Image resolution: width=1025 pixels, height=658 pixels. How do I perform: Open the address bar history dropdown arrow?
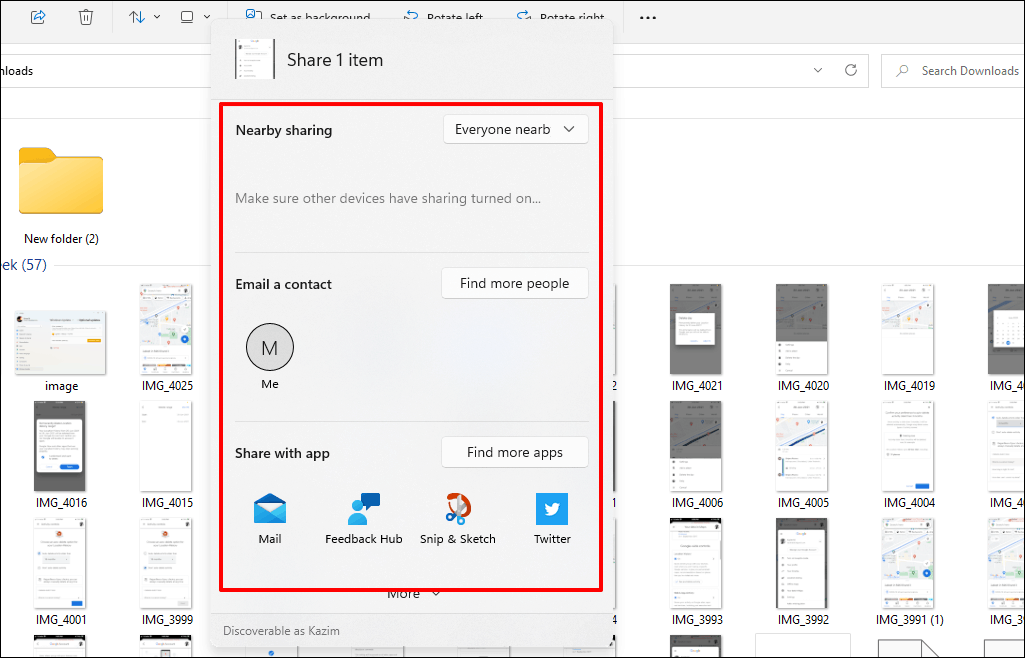click(x=817, y=70)
